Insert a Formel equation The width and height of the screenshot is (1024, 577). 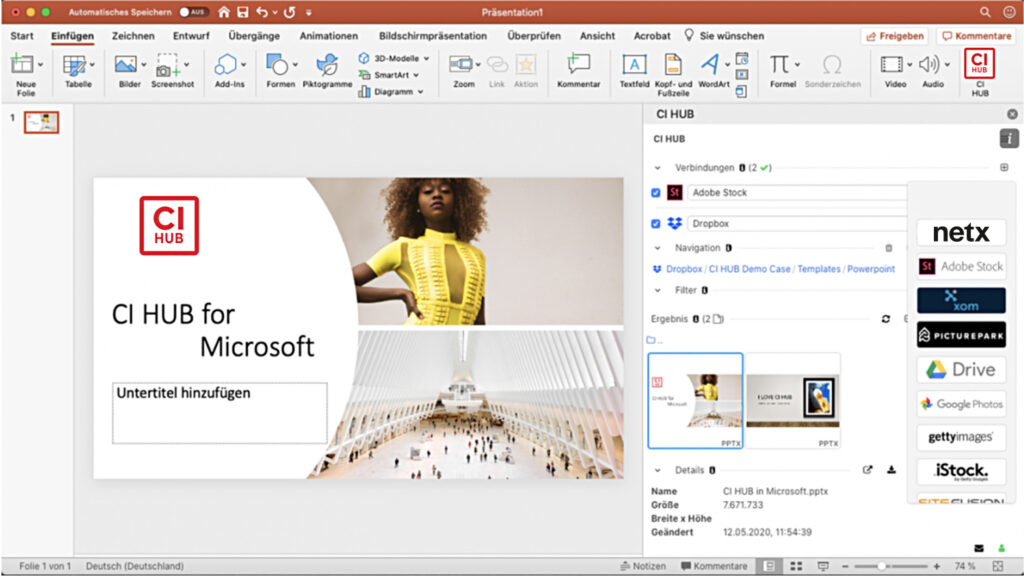(779, 65)
